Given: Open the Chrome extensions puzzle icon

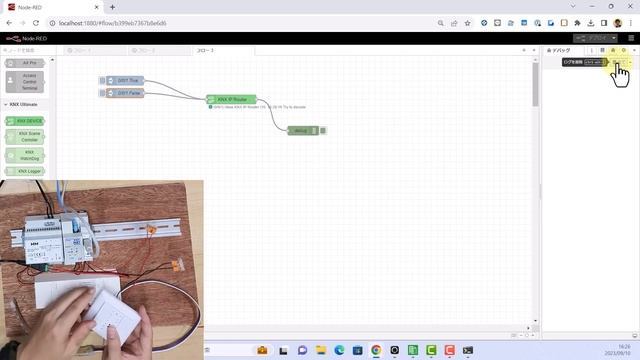Looking at the screenshot, I should click(x=577, y=23).
